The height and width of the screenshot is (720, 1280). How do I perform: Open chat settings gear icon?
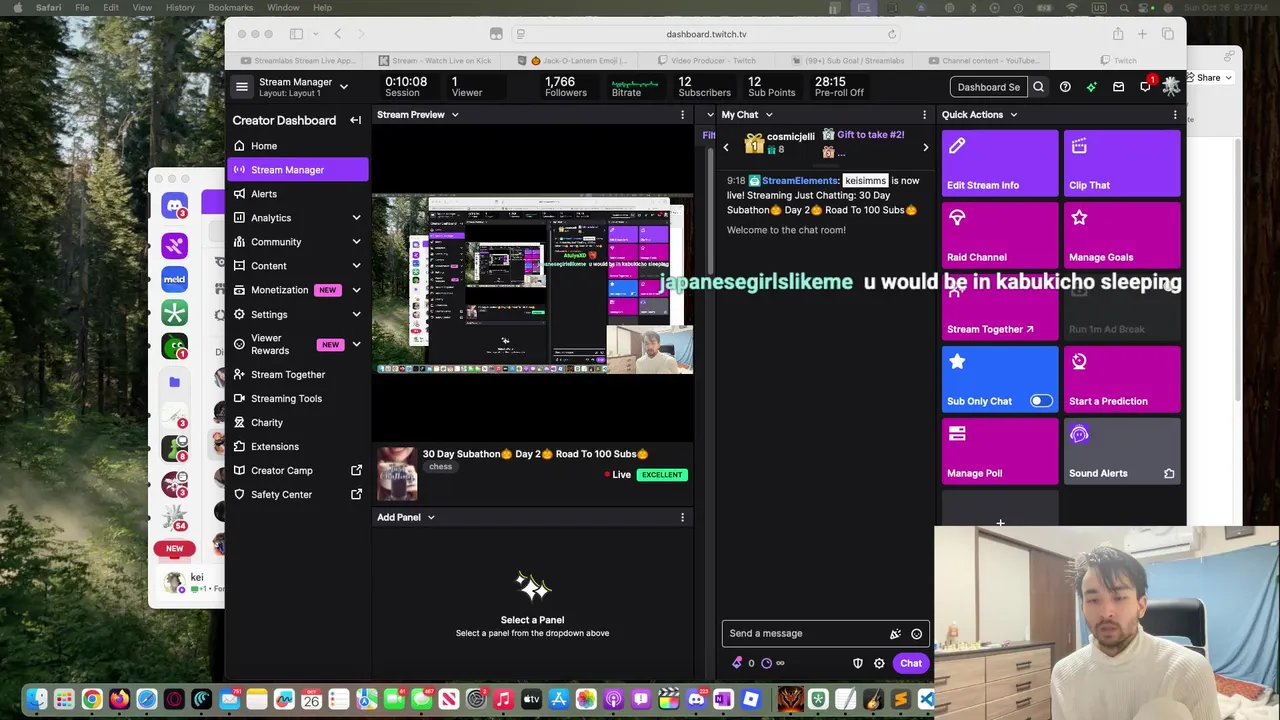tap(879, 663)
